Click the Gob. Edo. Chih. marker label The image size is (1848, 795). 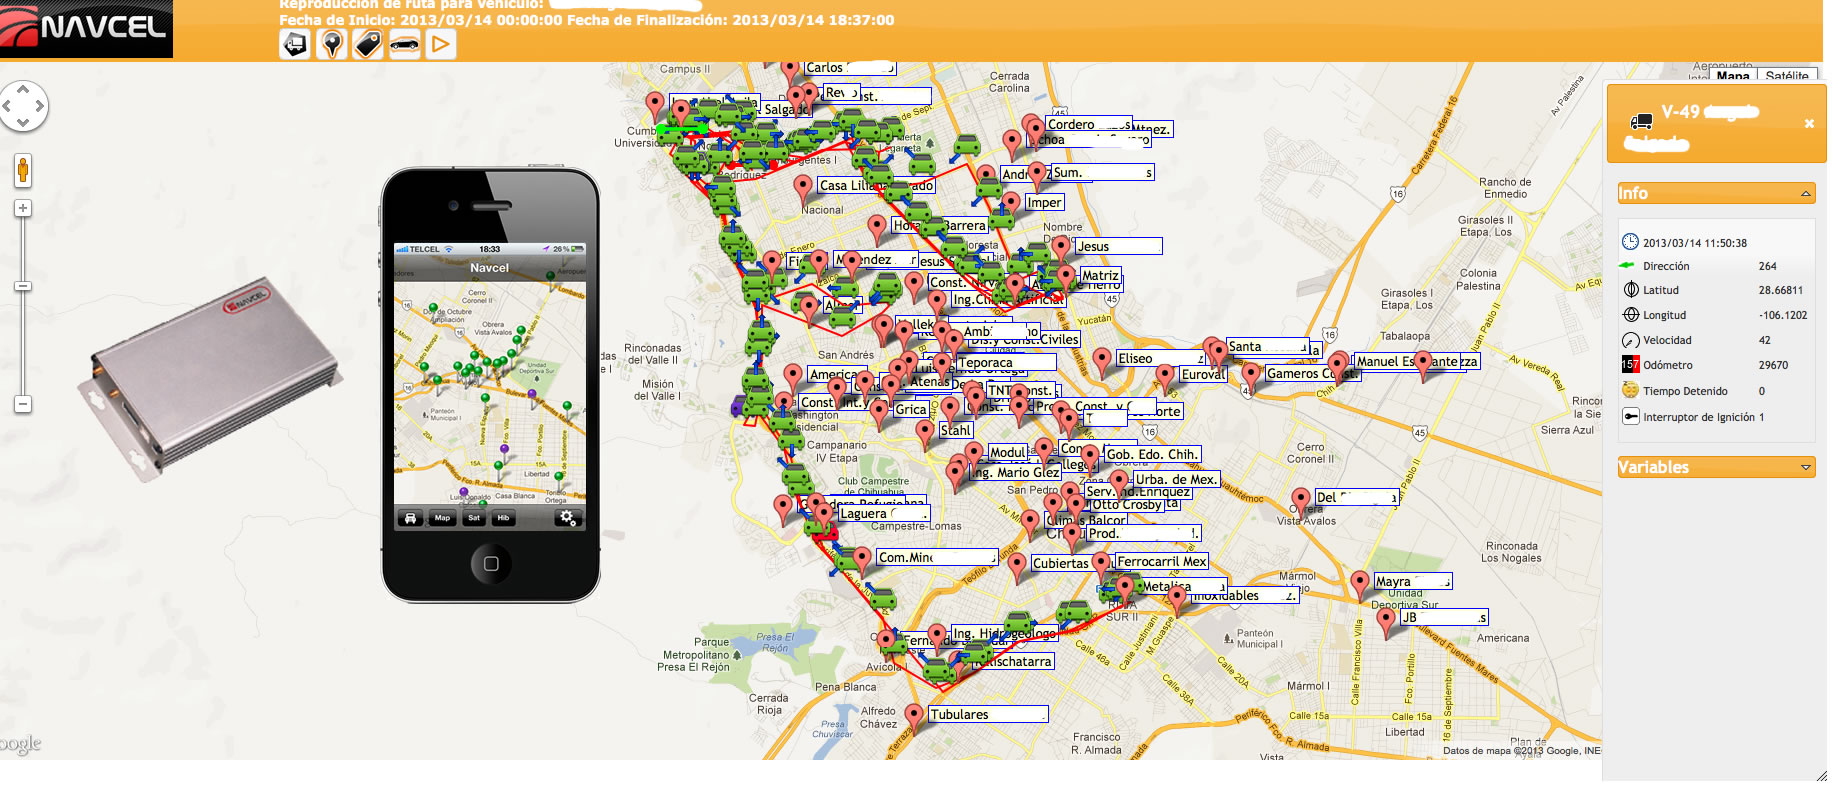tap(1151, 454)
